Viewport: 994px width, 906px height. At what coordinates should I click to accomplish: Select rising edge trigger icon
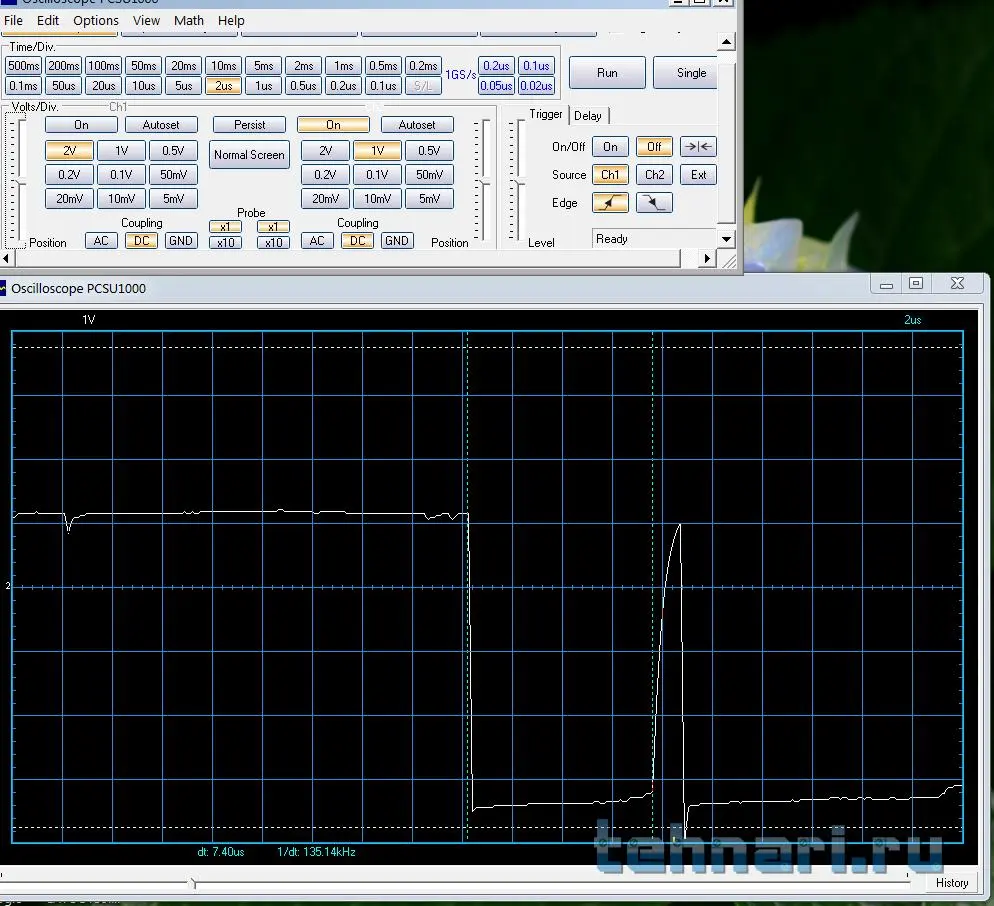point(610,203)
